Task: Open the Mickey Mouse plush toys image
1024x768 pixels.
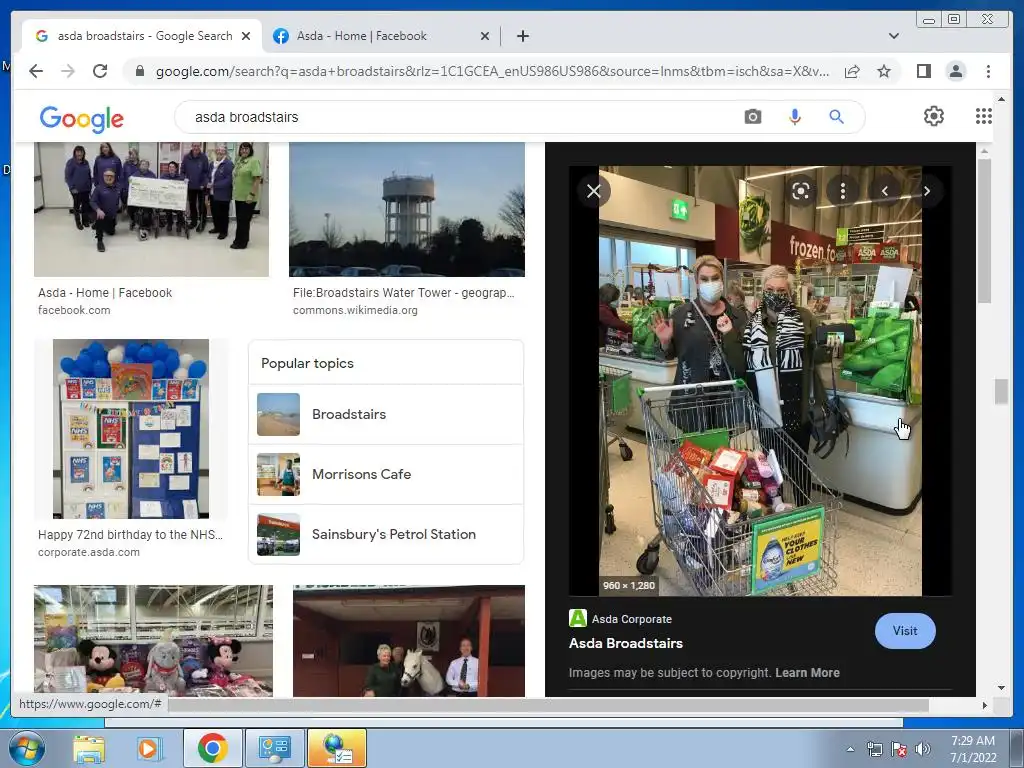Action: click(153, 641)
